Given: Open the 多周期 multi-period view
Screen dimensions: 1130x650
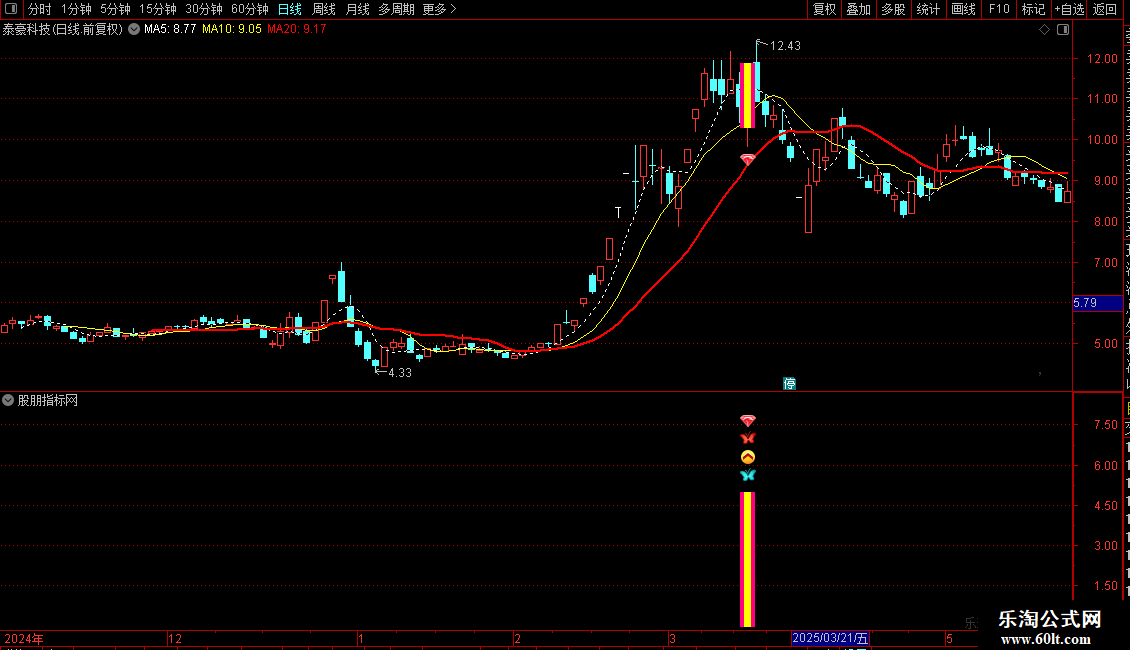Looking at the screenshot, I should click(x=396, y=9).
